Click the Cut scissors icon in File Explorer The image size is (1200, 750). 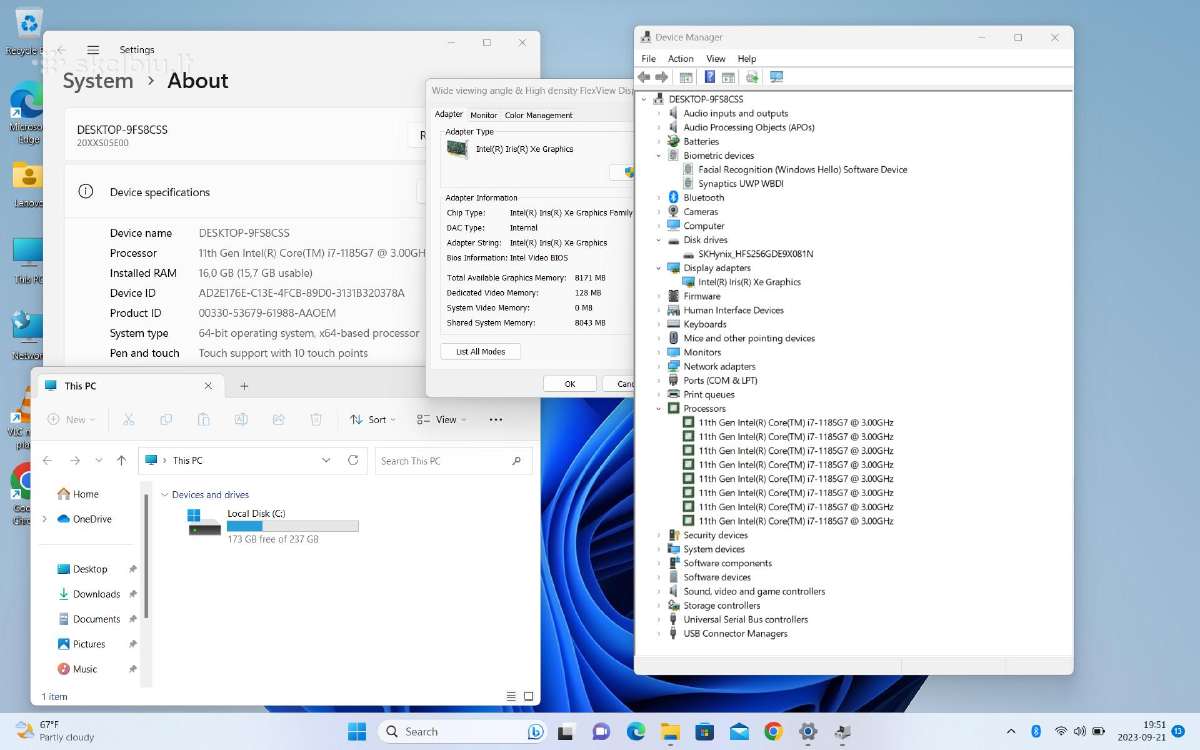click(x=129, y=420)
